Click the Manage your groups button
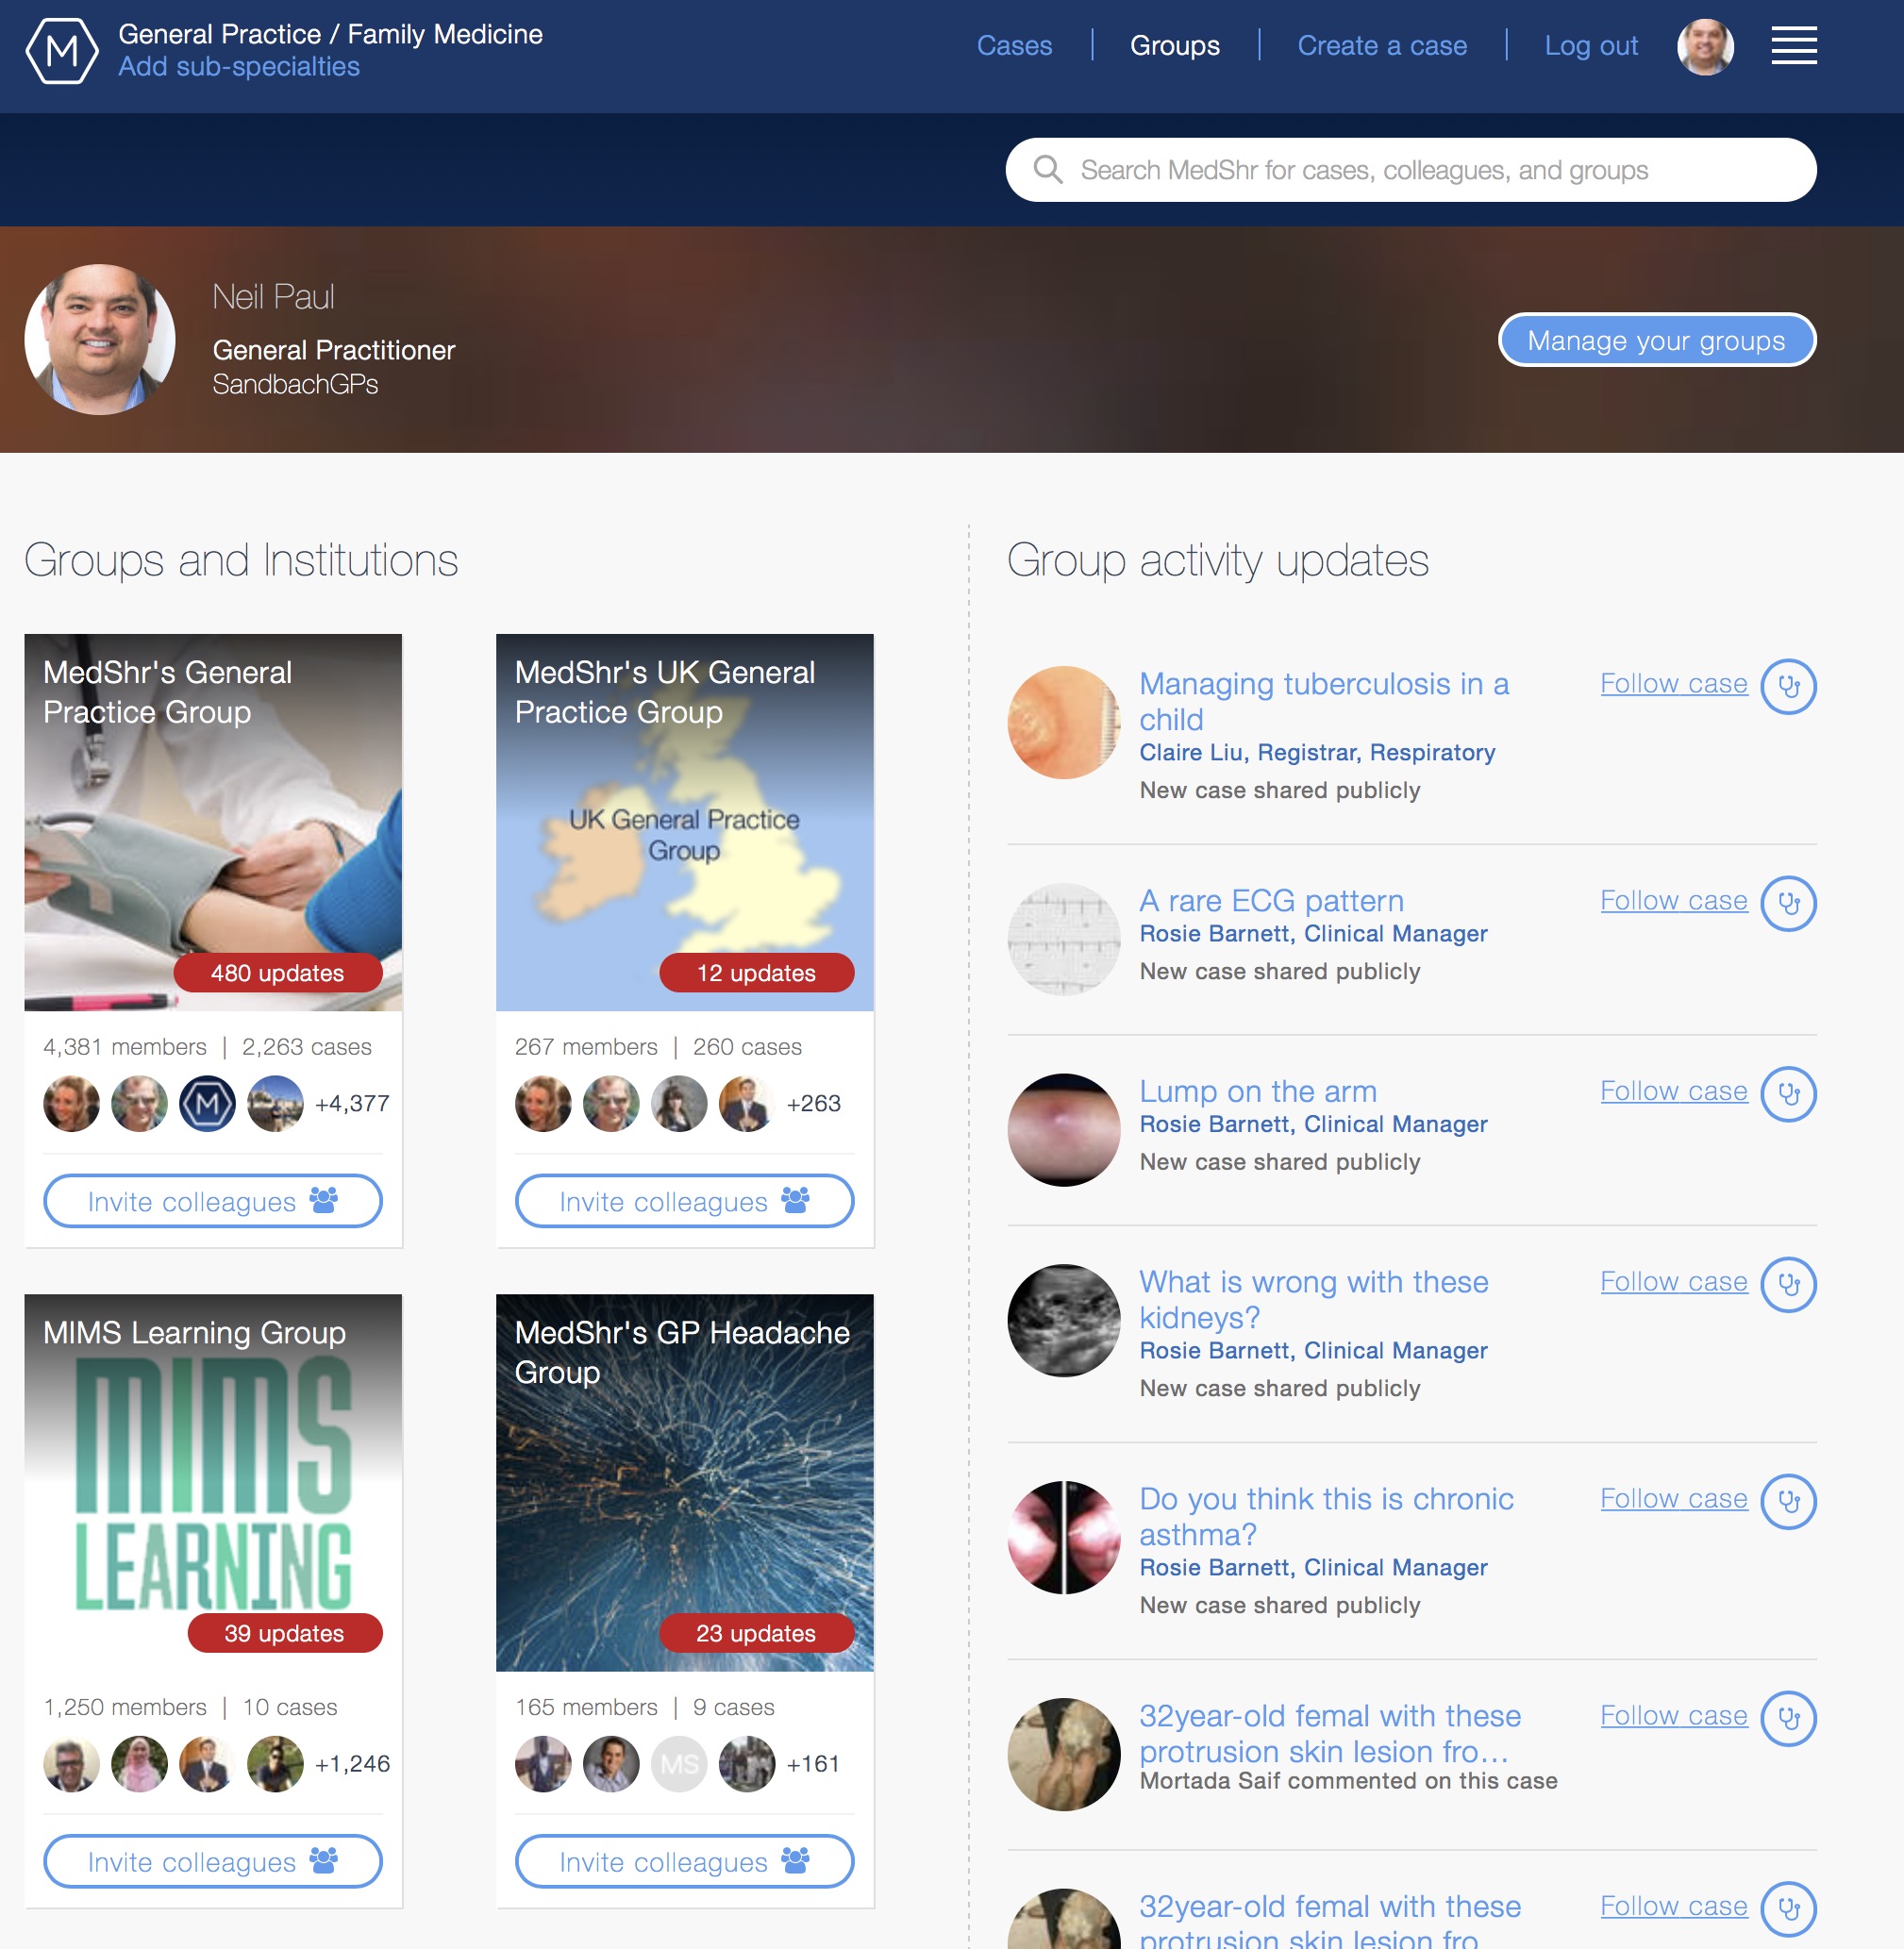This screenshot has height=1949, width=1904. (x=1657, y=340)
